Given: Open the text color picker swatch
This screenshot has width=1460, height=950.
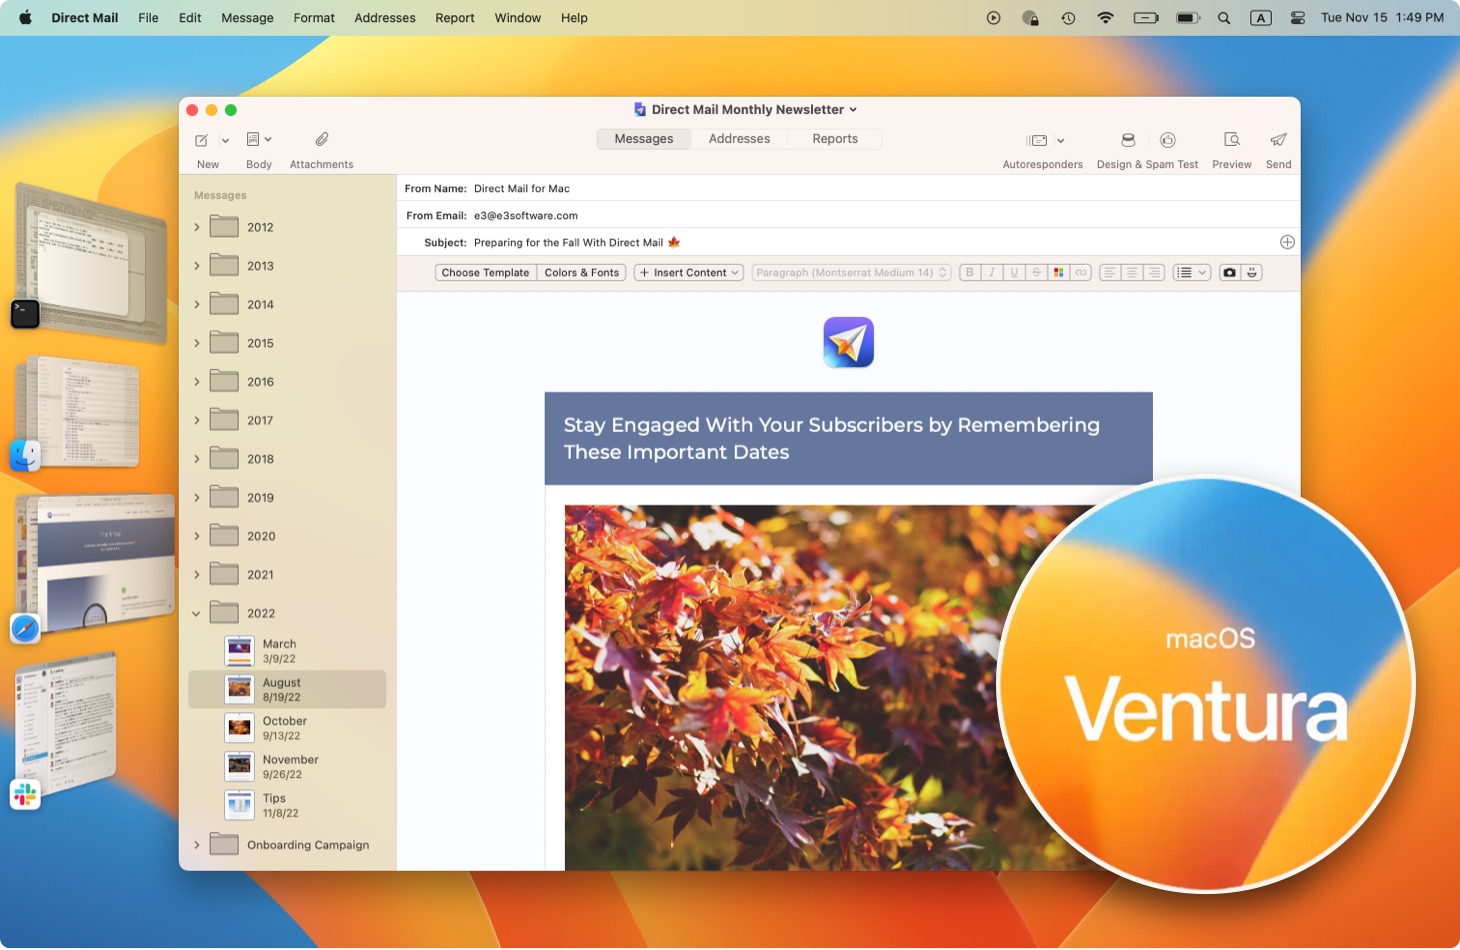Looking at the screenshot, I should click(x=1058, y=272).
